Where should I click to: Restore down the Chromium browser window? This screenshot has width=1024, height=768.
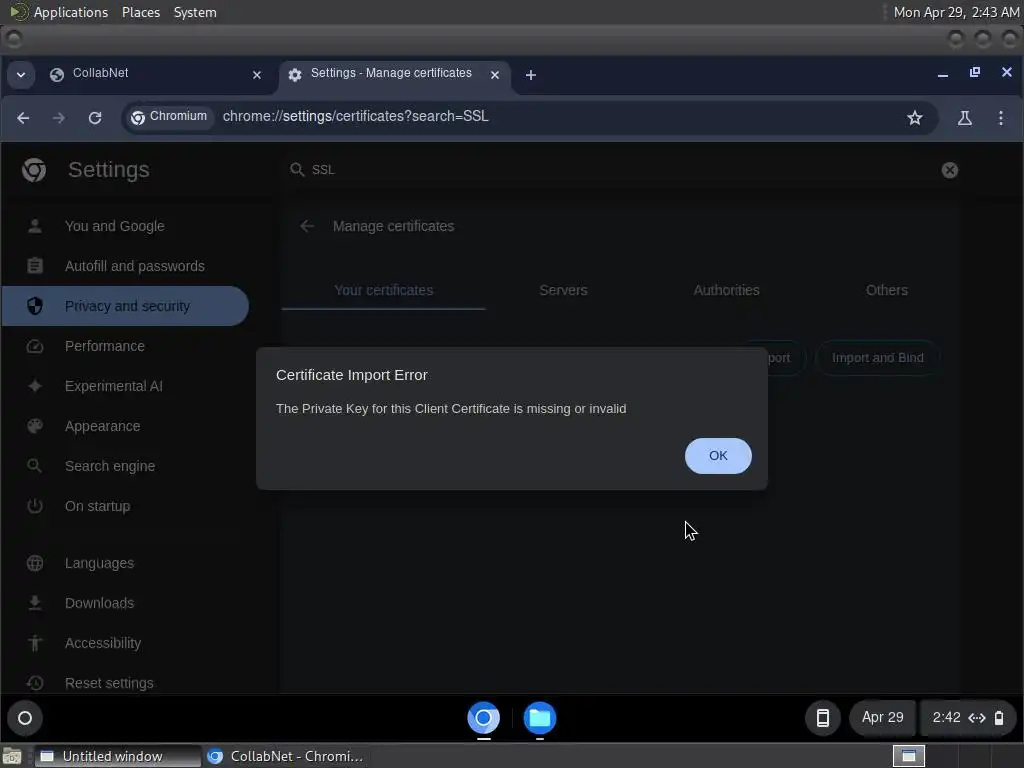974,72
